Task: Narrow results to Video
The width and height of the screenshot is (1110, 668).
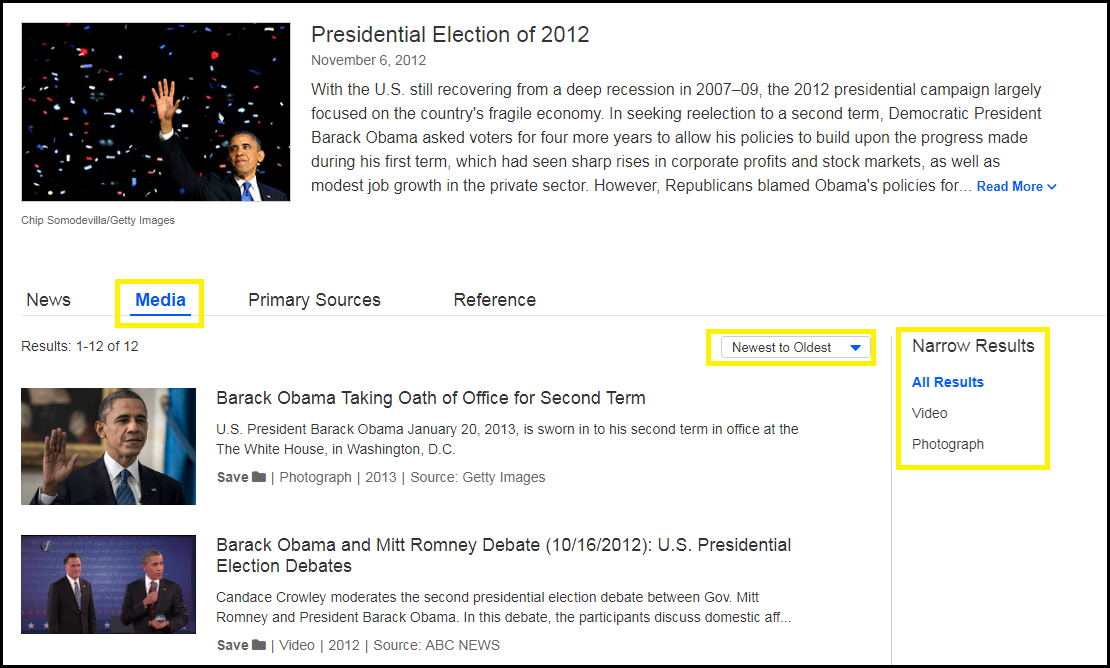Action: pyautogui.click(x=929, y=413)
